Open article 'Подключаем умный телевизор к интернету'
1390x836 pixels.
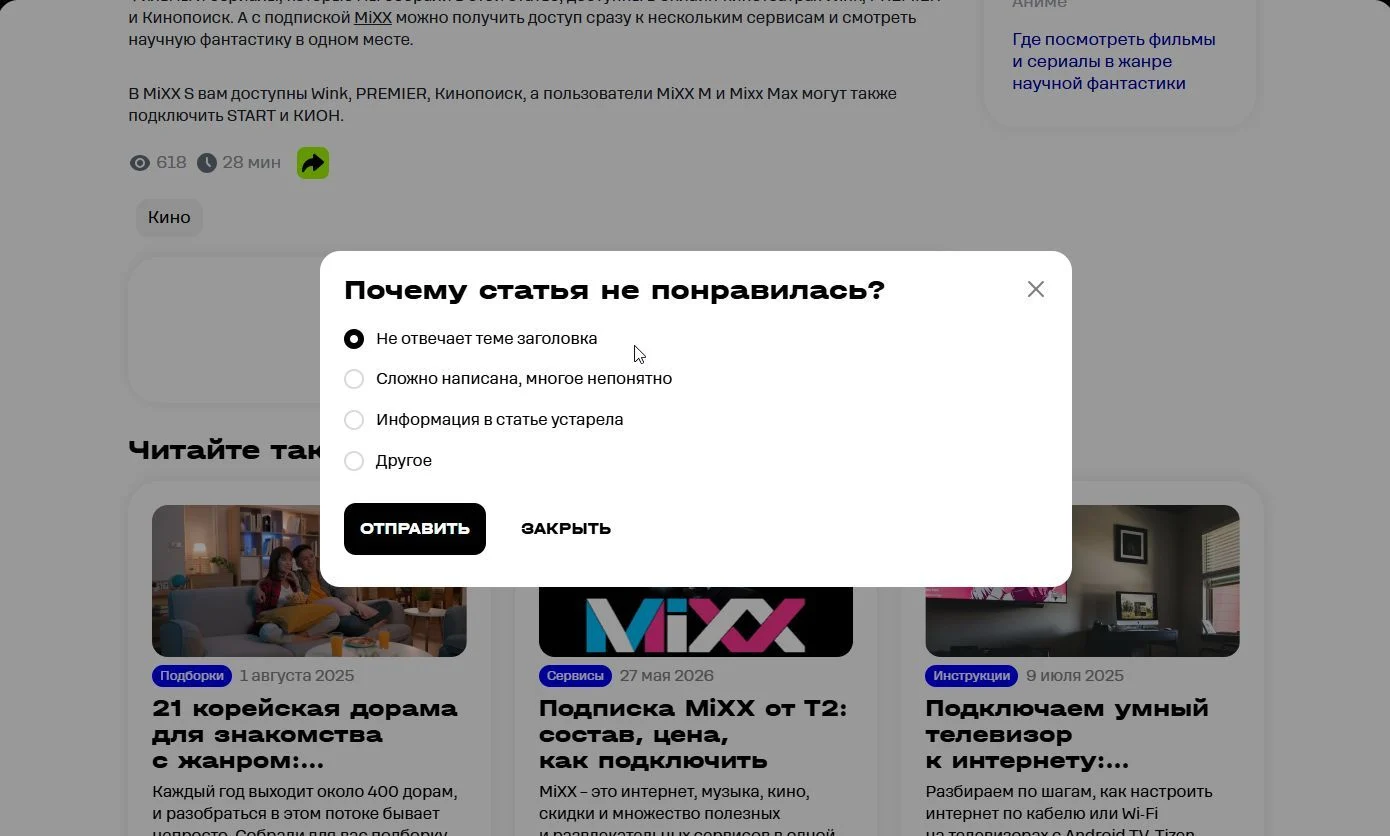click(x=1067, y=735)
